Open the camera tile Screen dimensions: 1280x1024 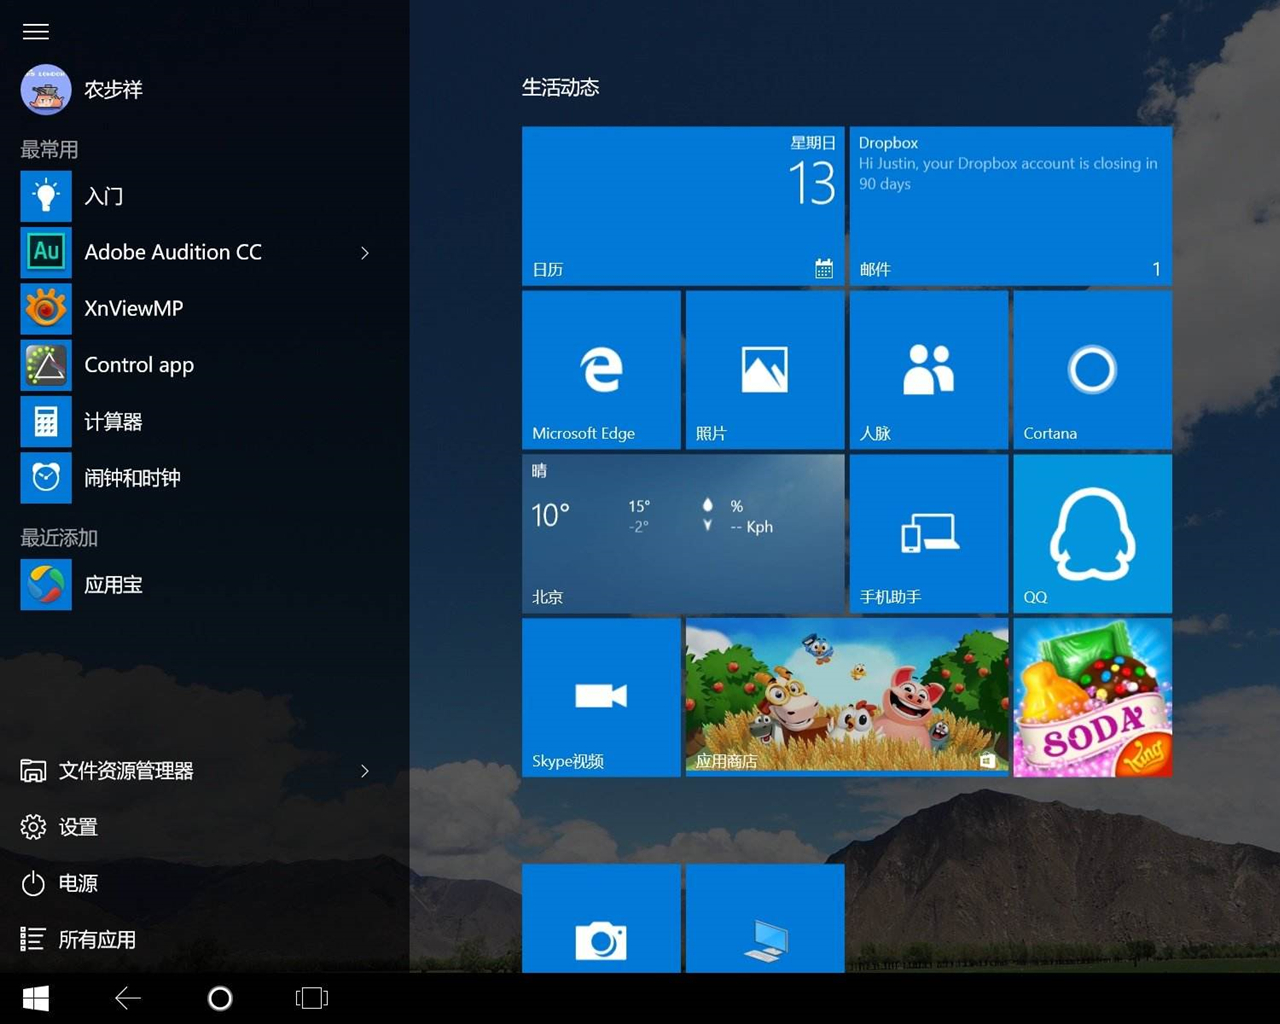pos(601,918)
